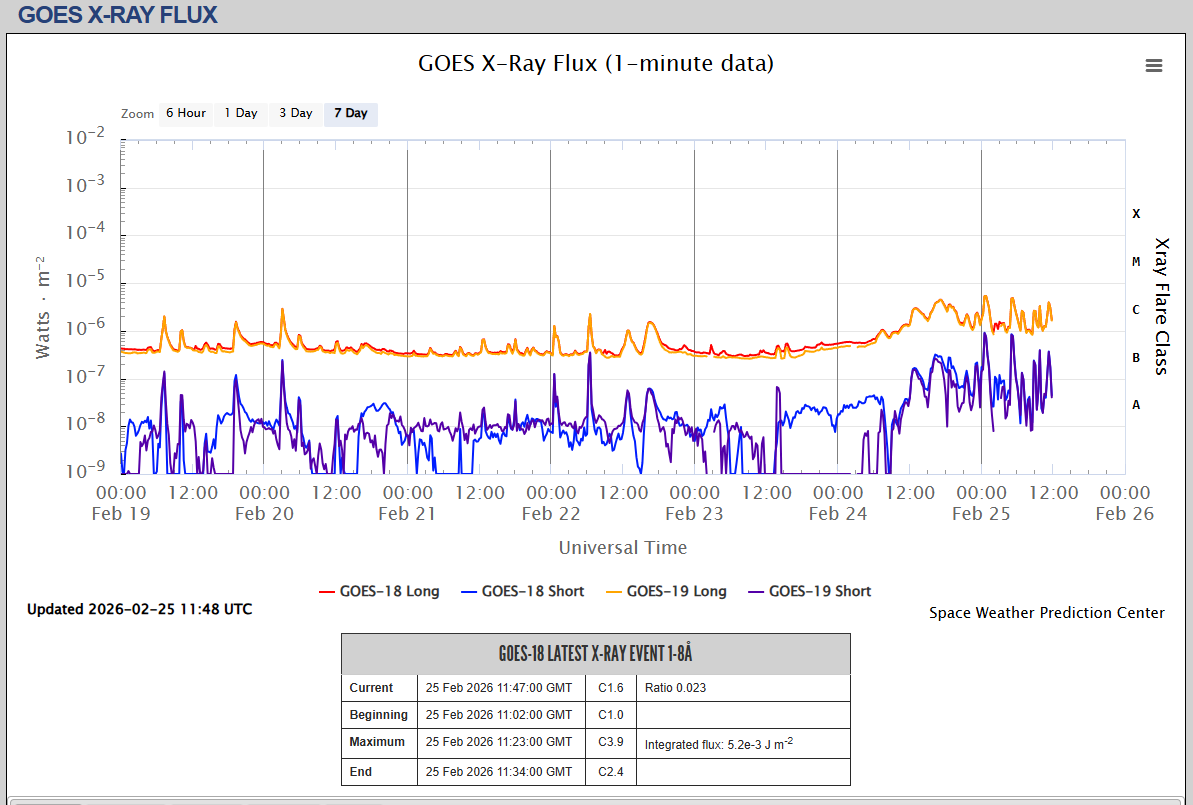Select the 6 Hour zoom range
This screenshot has height=805, width=1193.
(186, 114)
